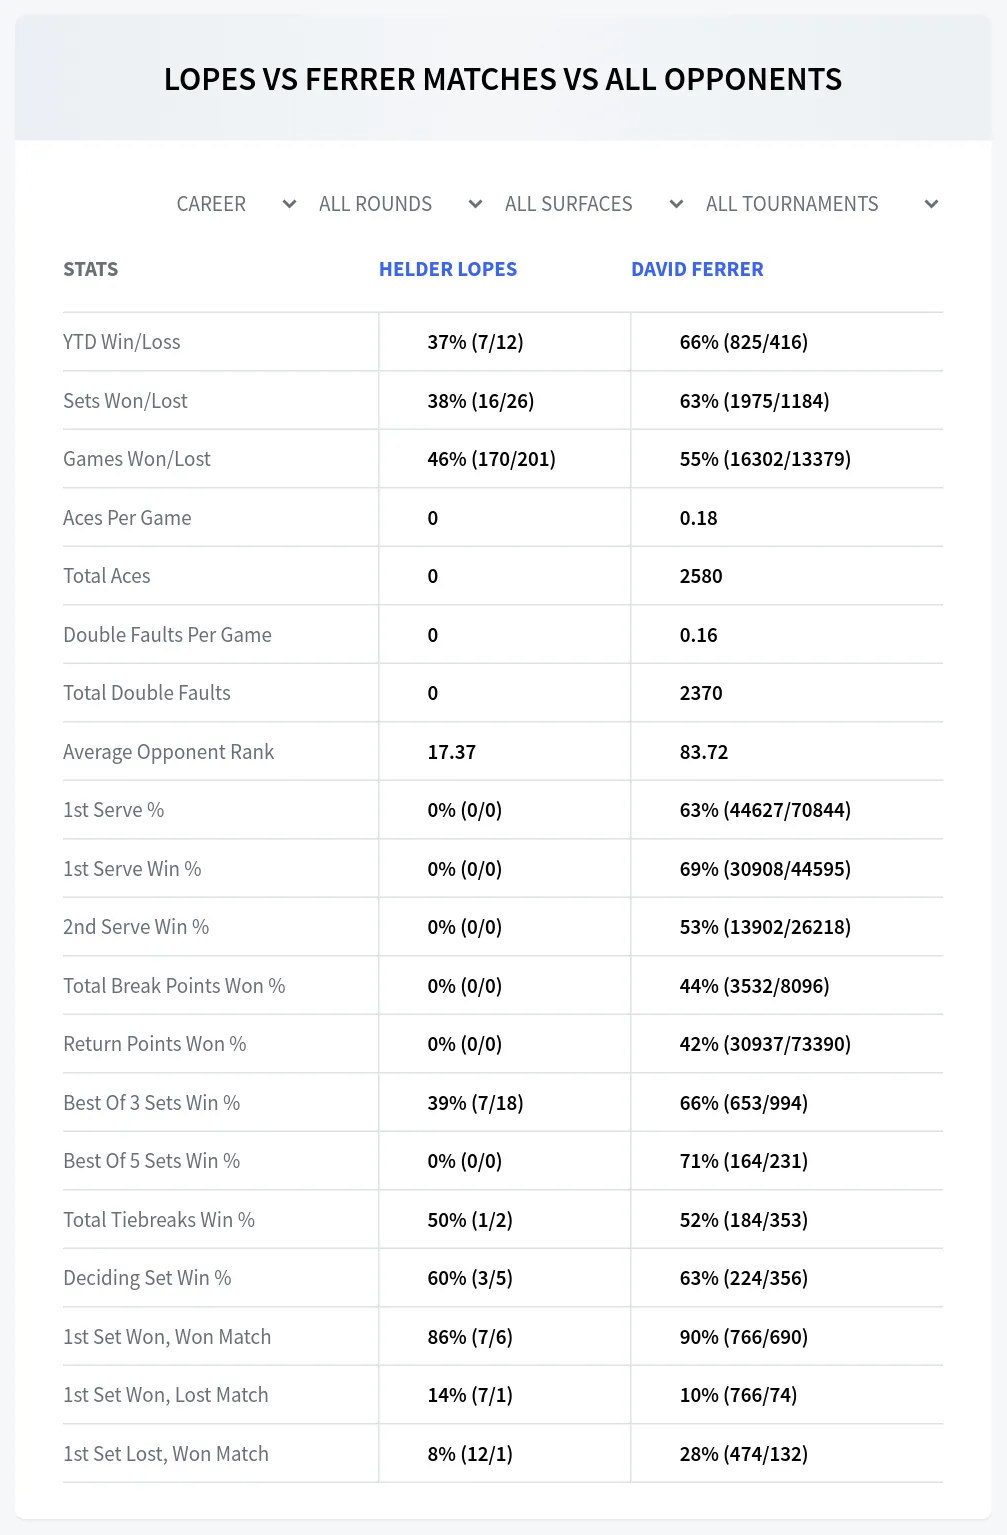The image size is (1007, 1535).
Task: Click the chevron next to CAREER
Action: click(289, 204)
